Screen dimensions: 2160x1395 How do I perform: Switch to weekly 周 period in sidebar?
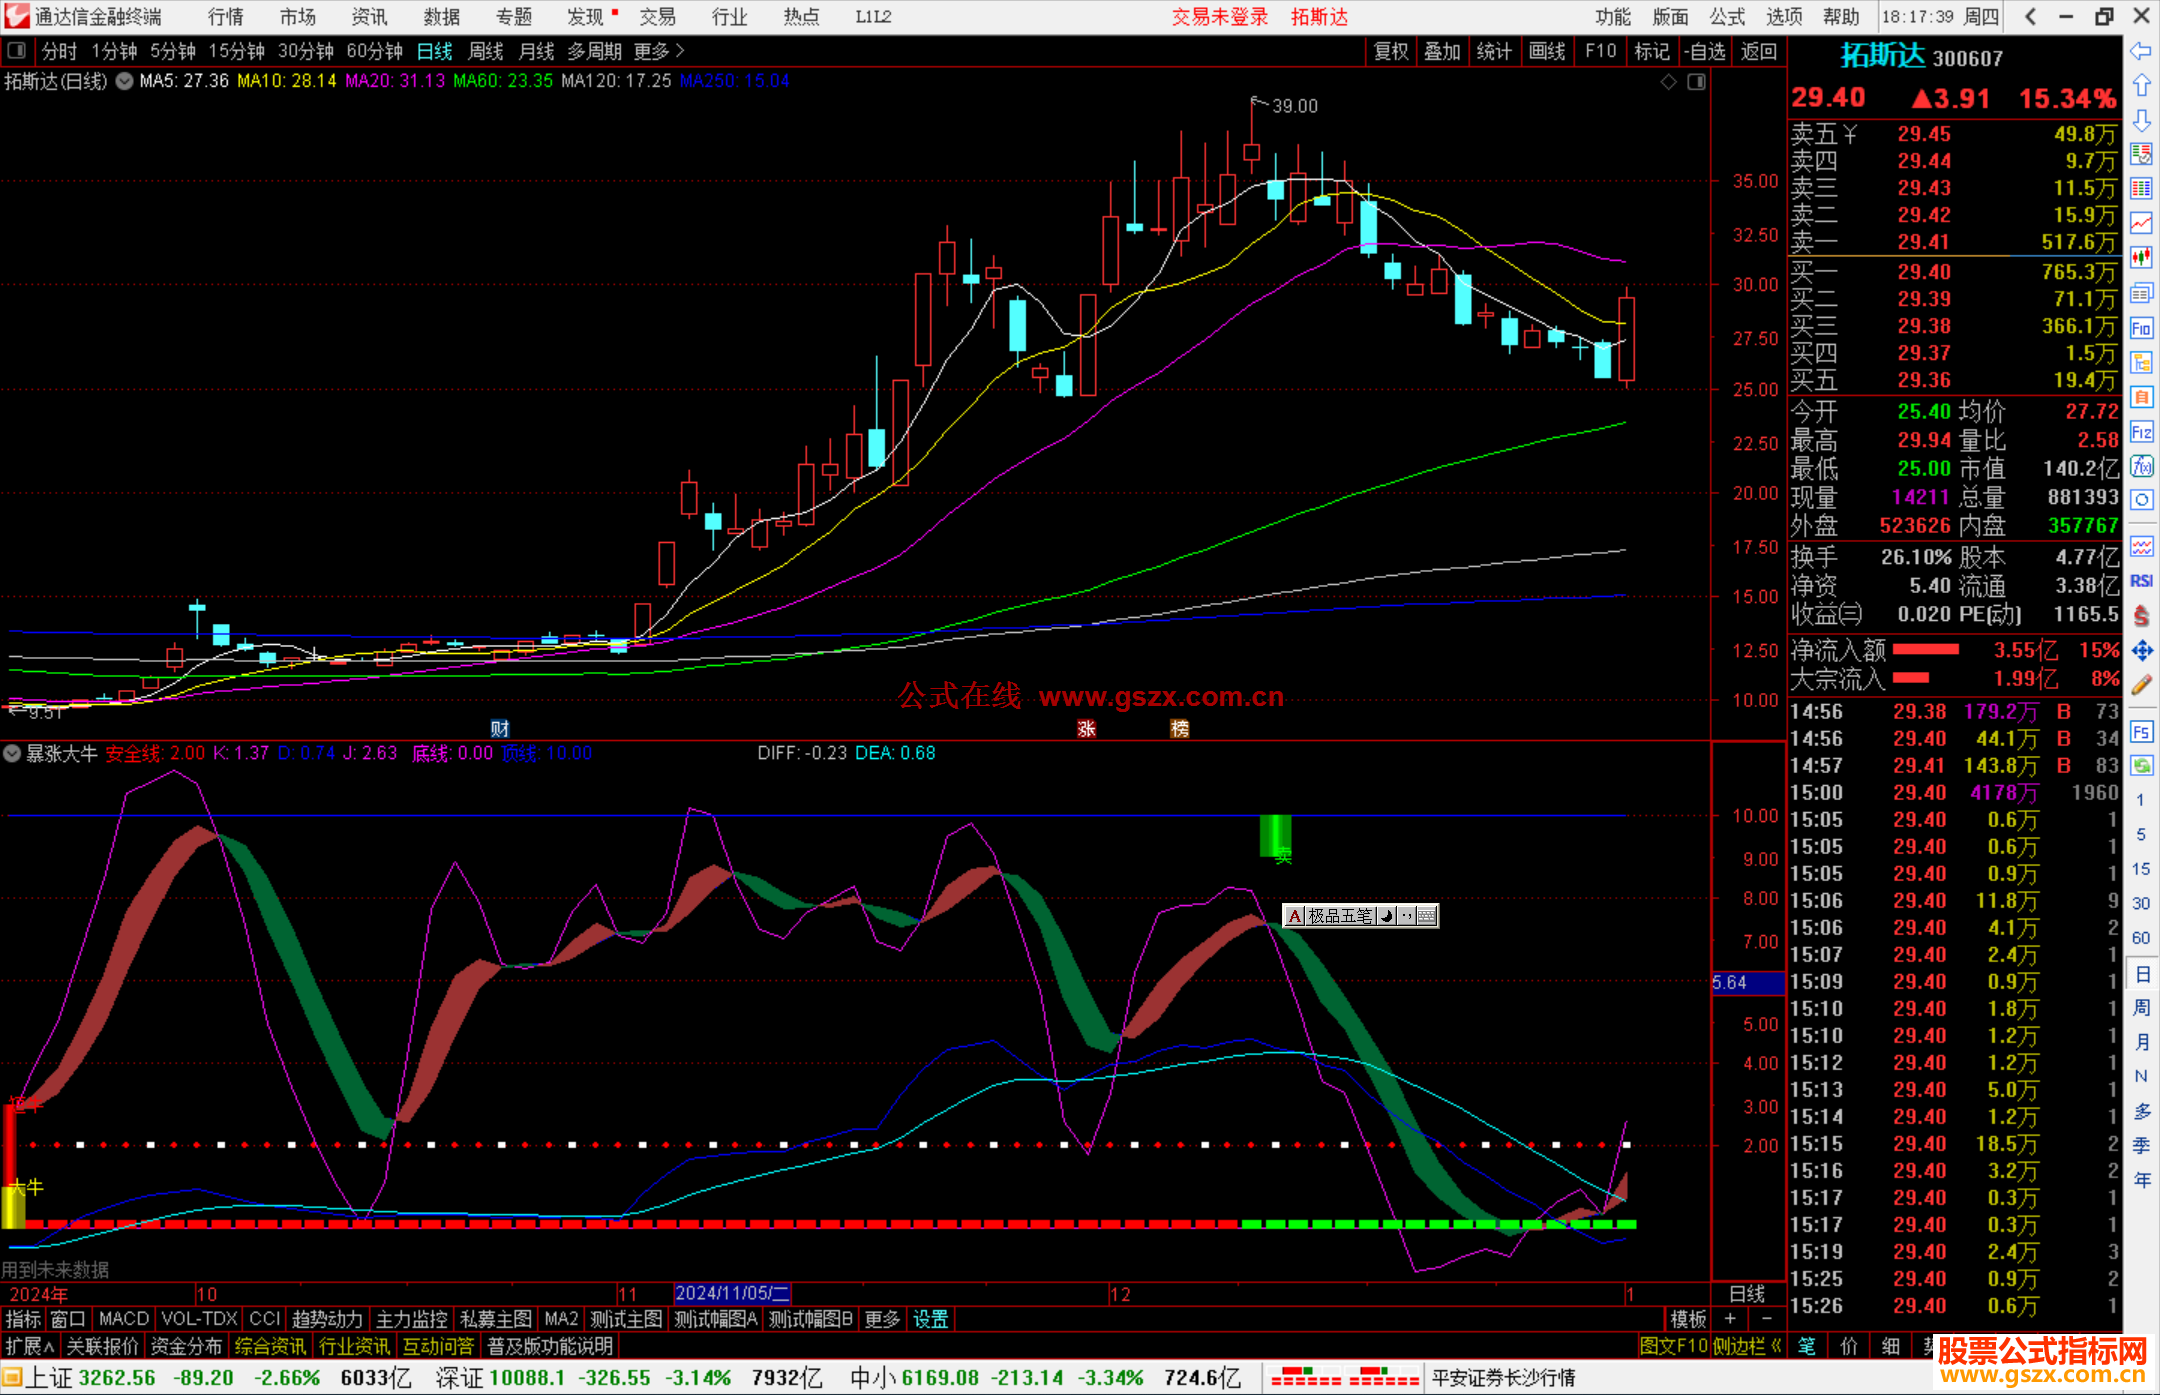point(2141,1007)
